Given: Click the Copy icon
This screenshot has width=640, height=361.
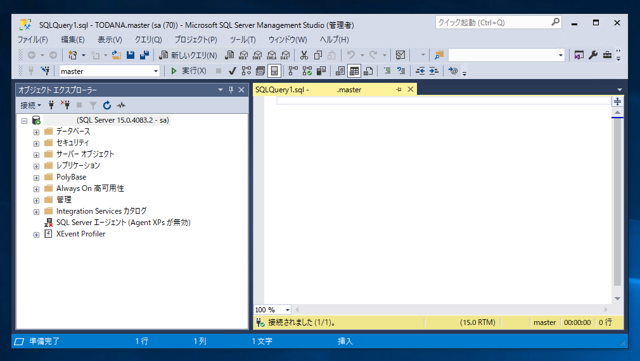Looking at the screenshot, I should pyautogui.click(x=318, y=55).
